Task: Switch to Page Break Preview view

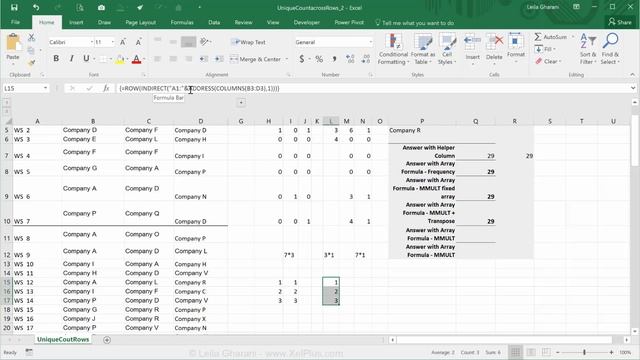Action: [x=546, y=352]
